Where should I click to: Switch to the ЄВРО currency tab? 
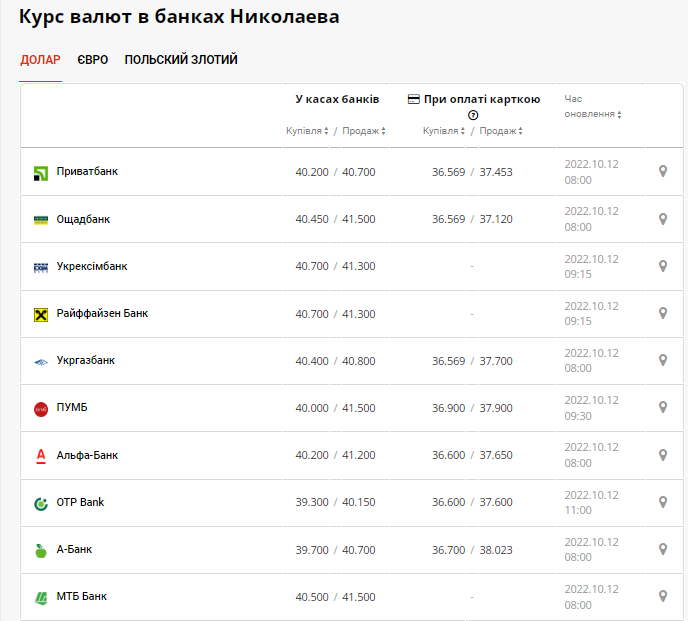93,59
